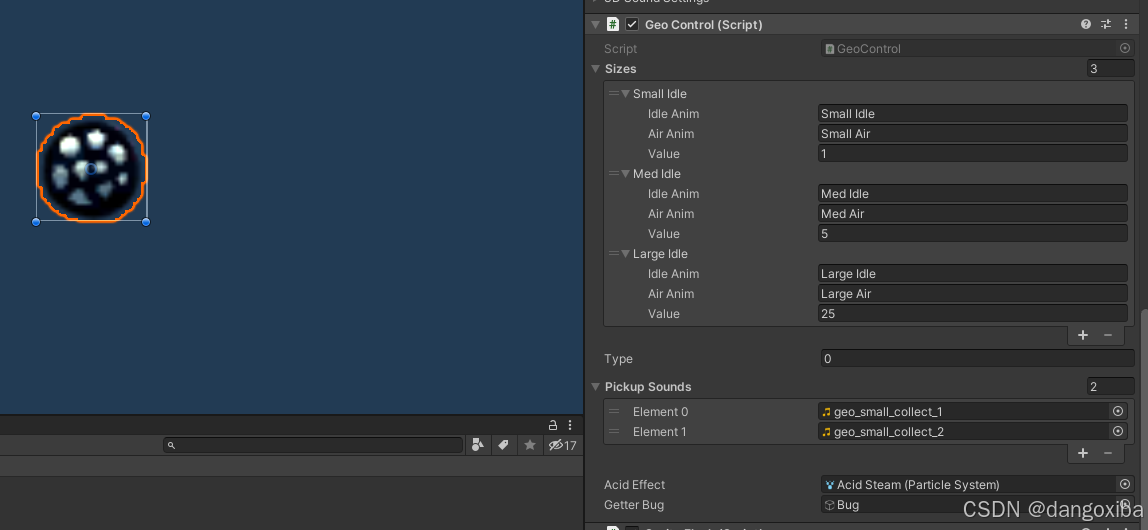Click Large Idle's Idle Anim field
This screenshot has width=1148, height=530.
point(972,274)
